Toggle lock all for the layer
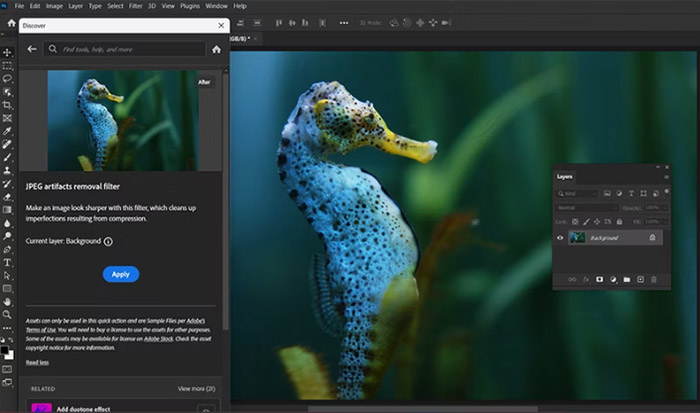This screenshot has width=700, height=413. coord(619,221)
